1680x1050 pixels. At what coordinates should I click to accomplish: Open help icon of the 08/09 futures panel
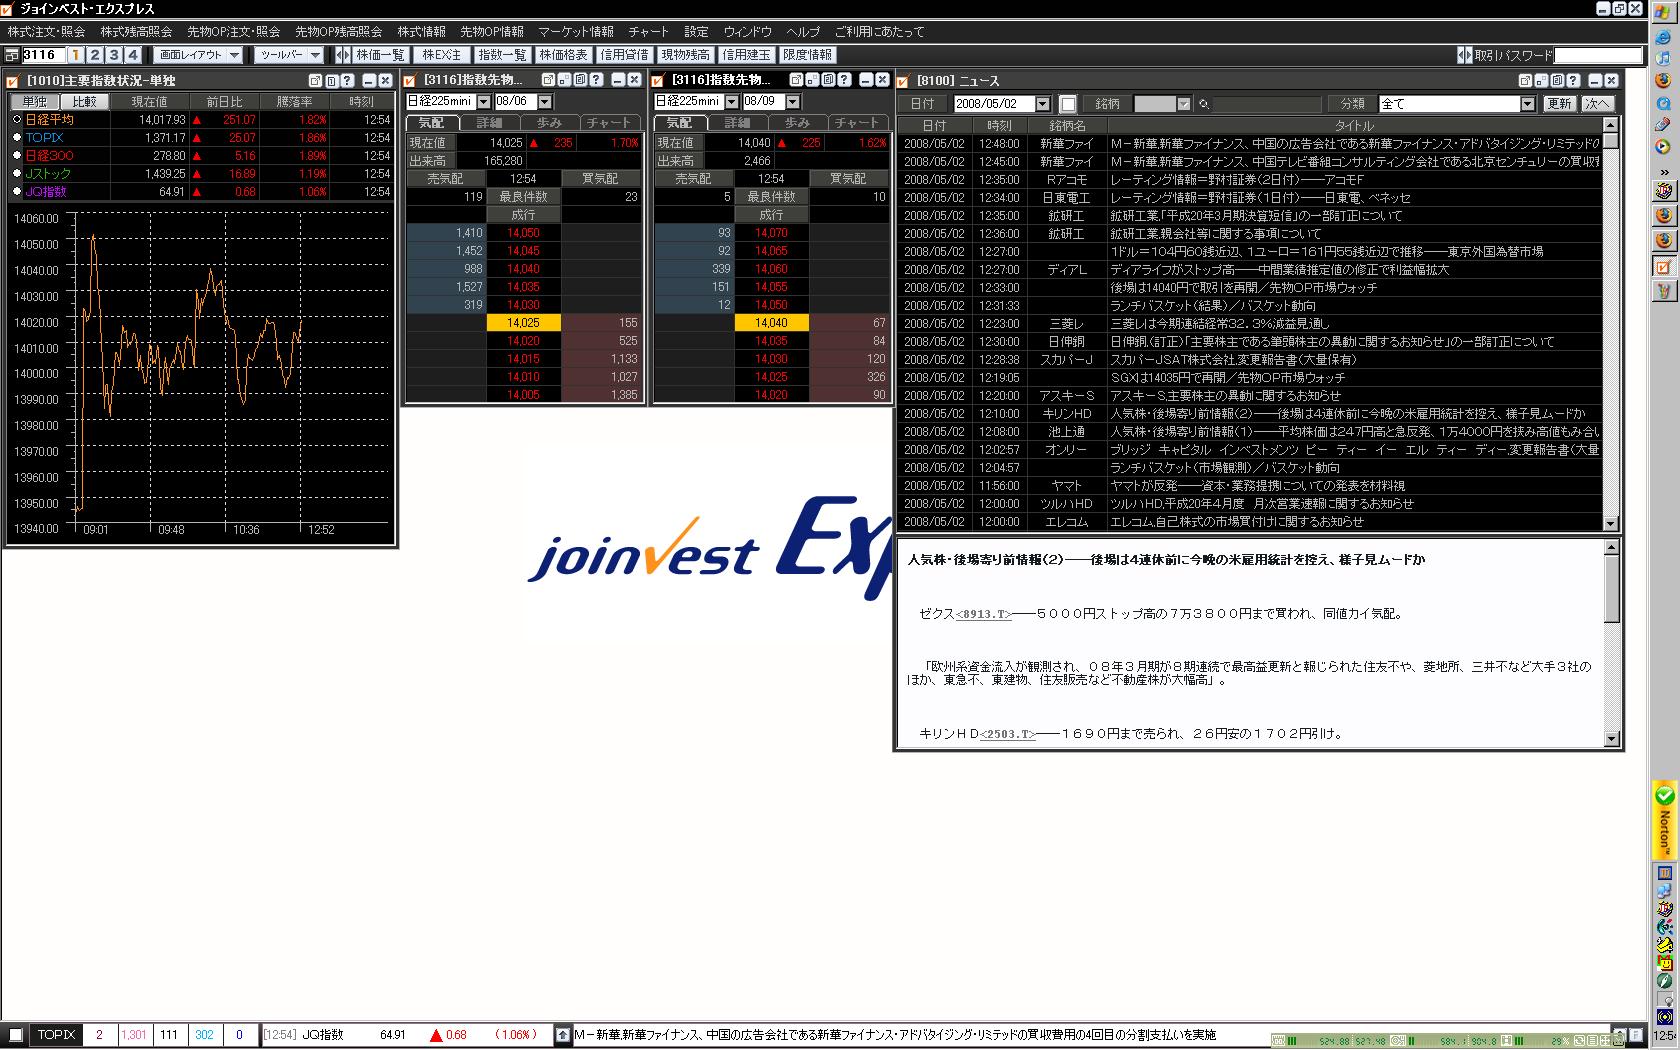tap(845, 80)
